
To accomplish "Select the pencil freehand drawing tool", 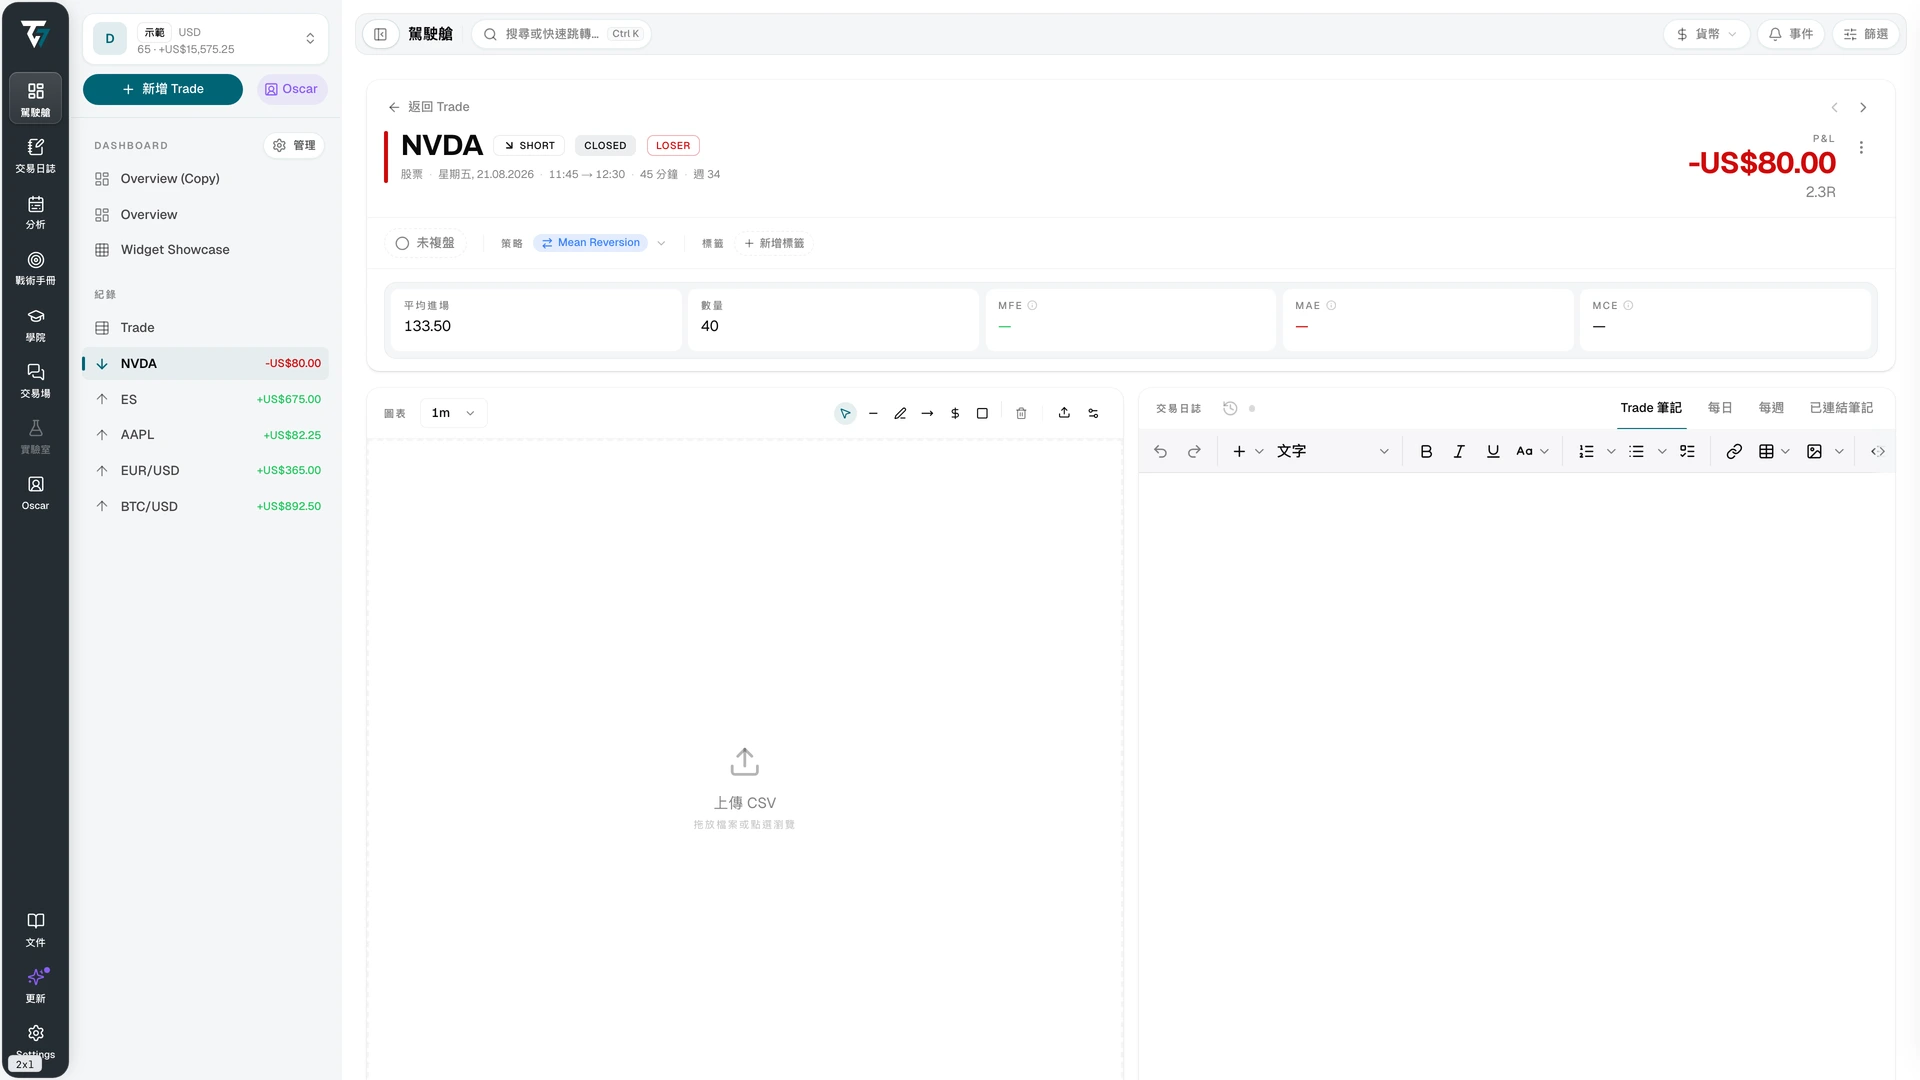I will (x=900, y=413).
